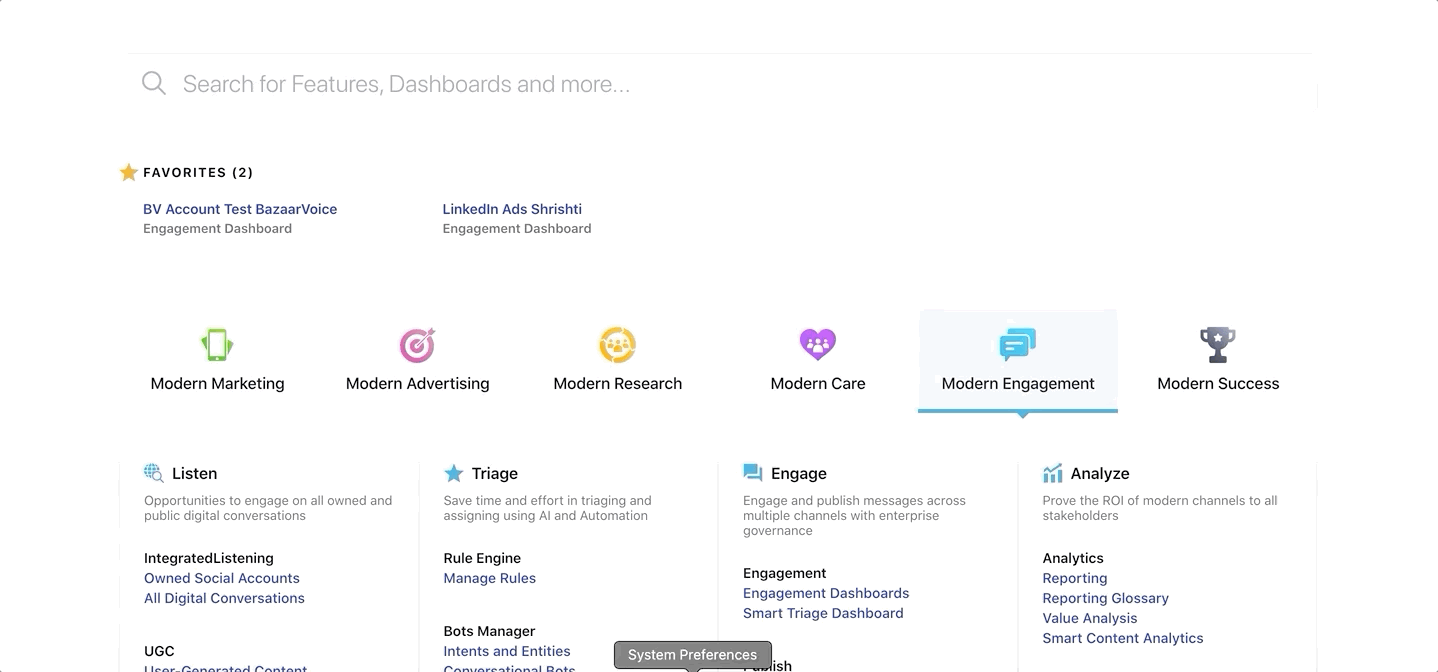Click the Listen globe icon
Image resolution: width=1438 pixels, height=672 pixels.
[153, 473]
